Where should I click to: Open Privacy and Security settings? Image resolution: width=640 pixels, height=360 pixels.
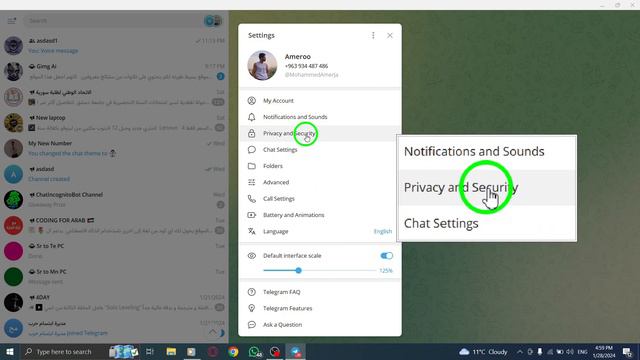pos(320,133)
